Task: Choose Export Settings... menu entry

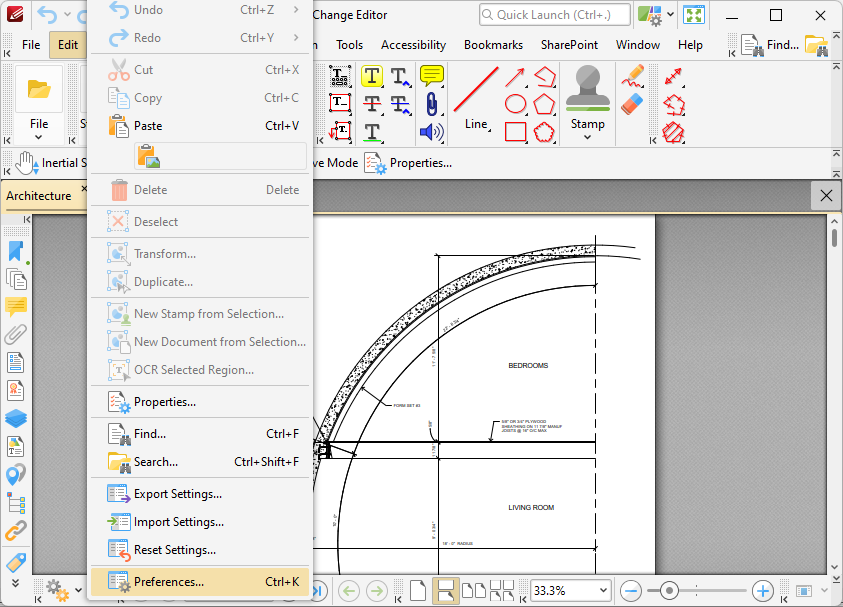Action: (200, 494)
